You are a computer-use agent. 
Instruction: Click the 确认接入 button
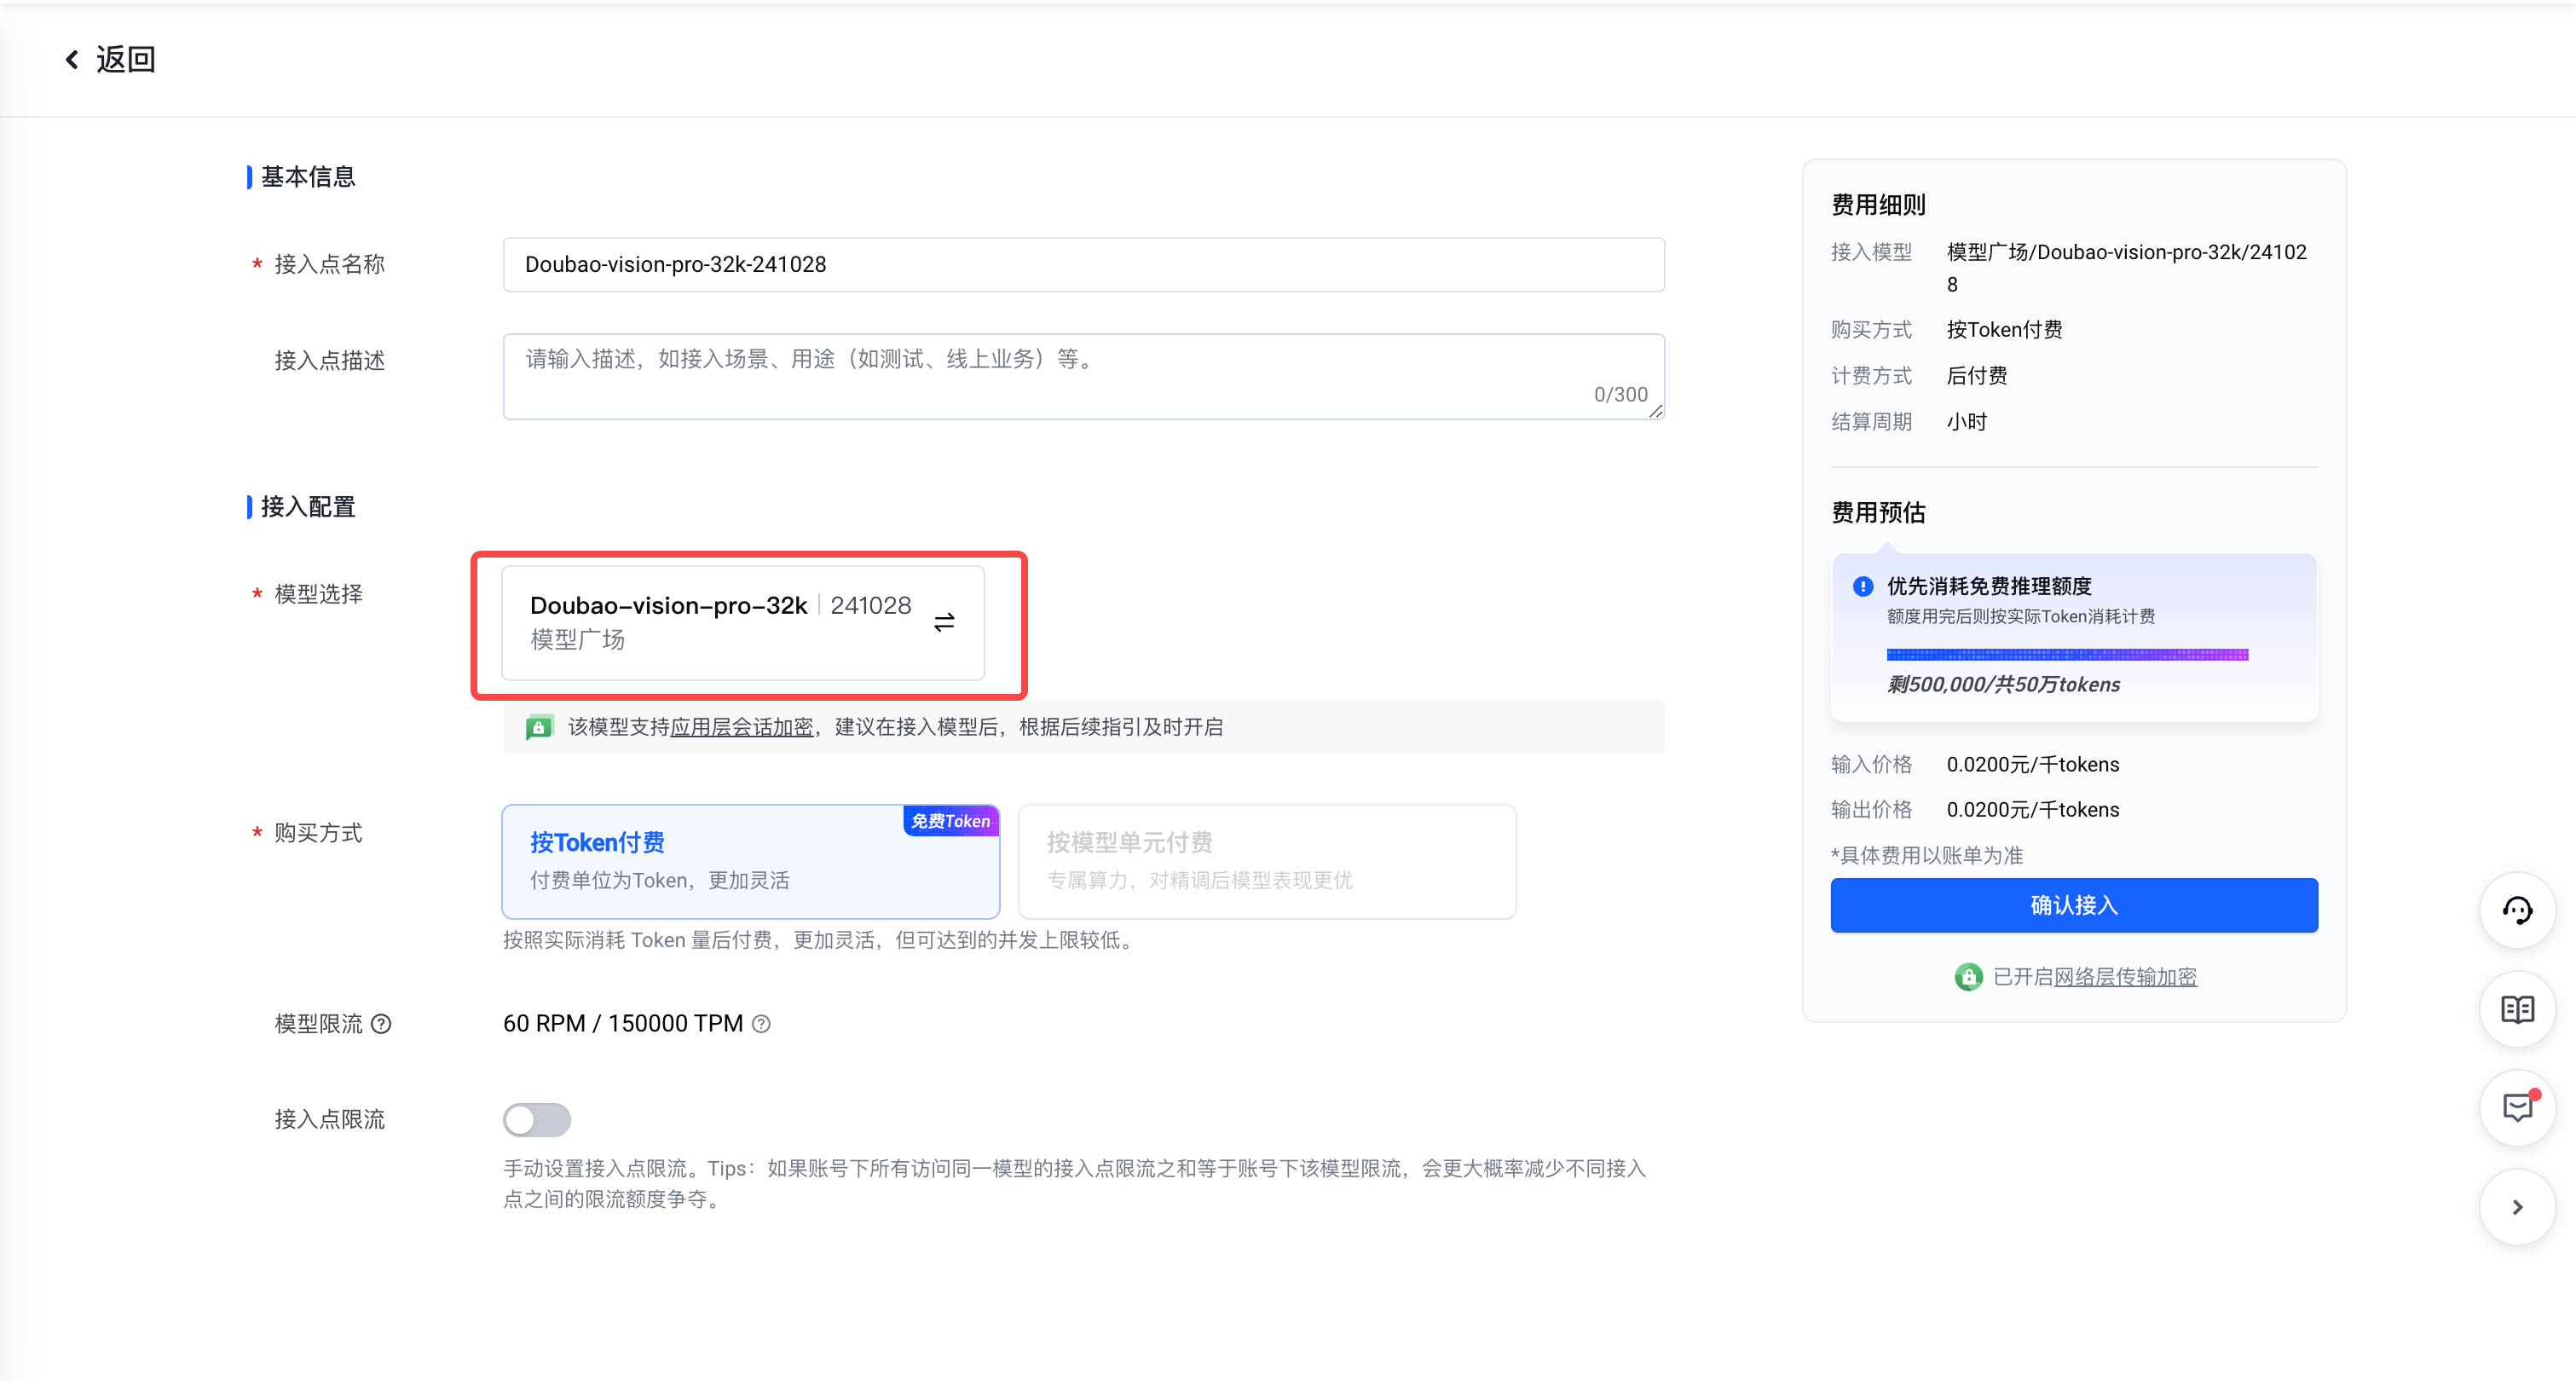point(2073,905)
